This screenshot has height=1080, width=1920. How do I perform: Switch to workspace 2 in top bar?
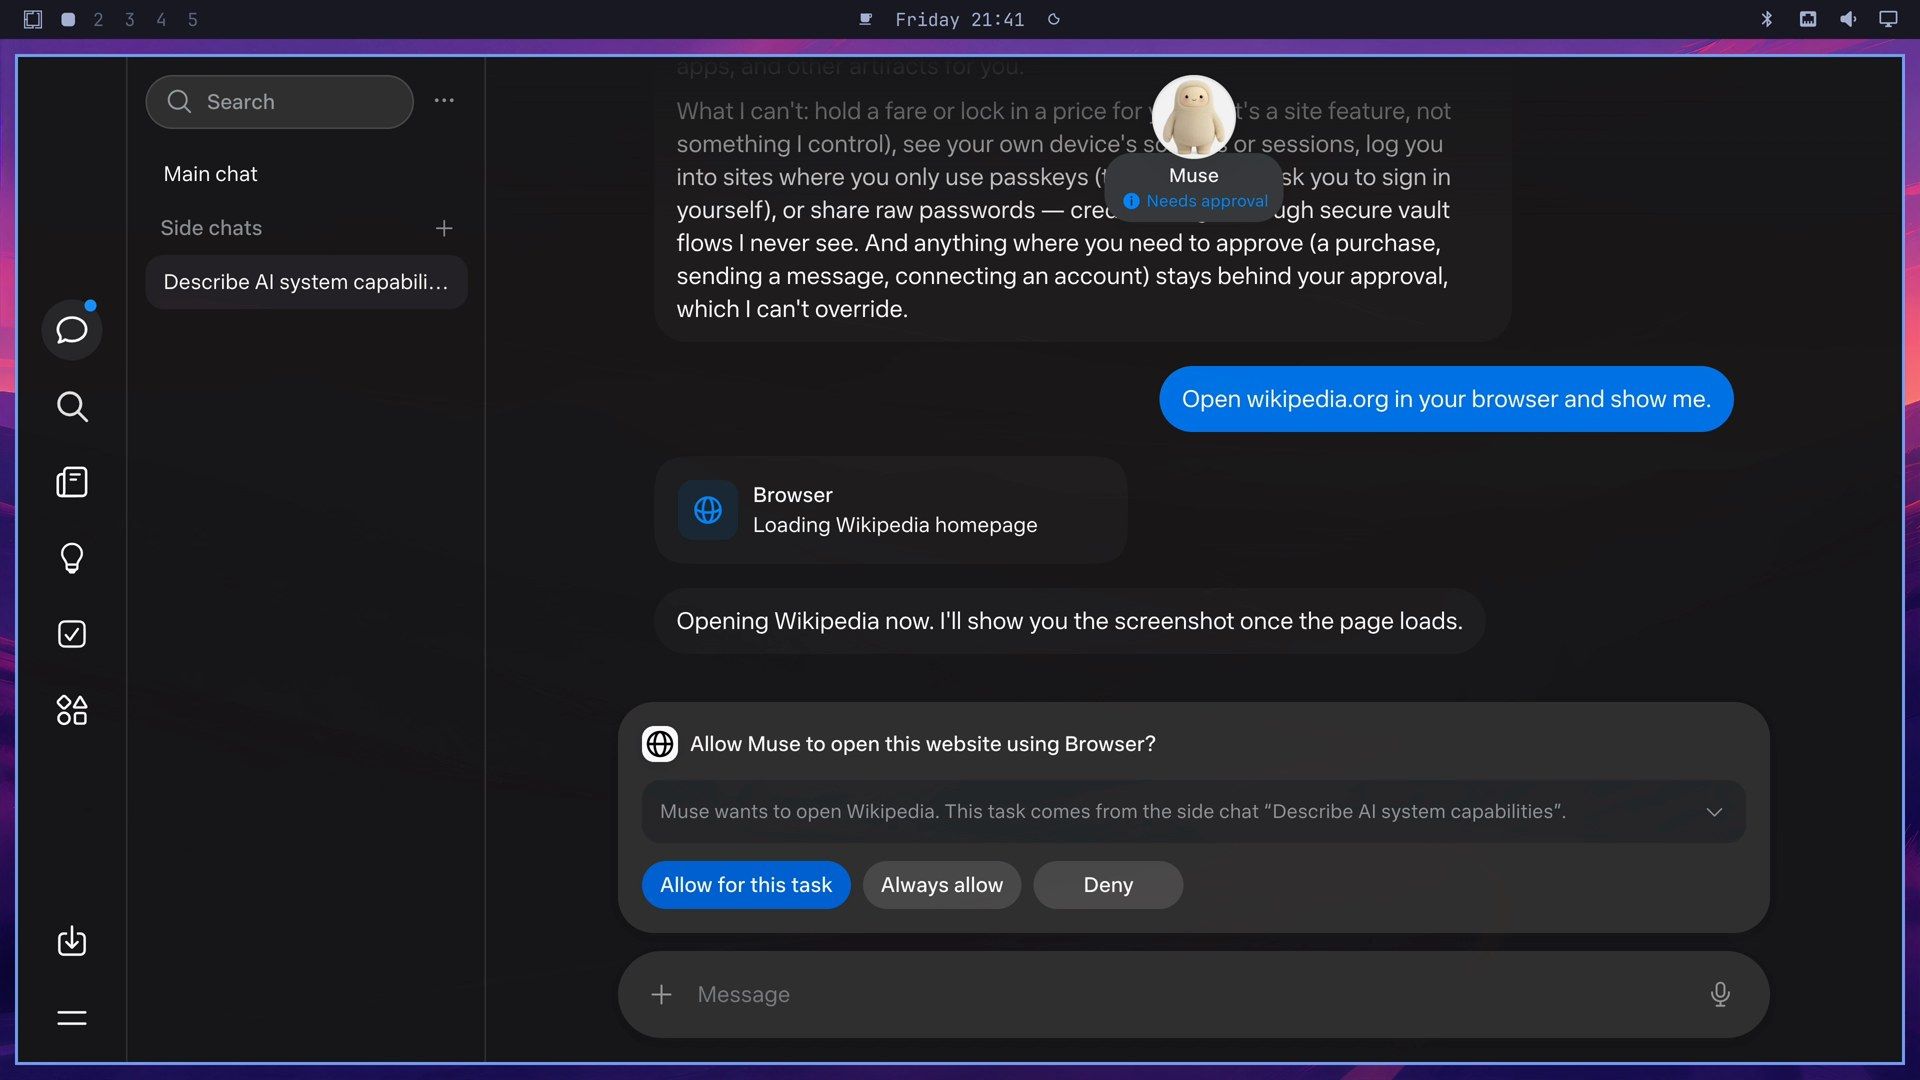point(98,19)
